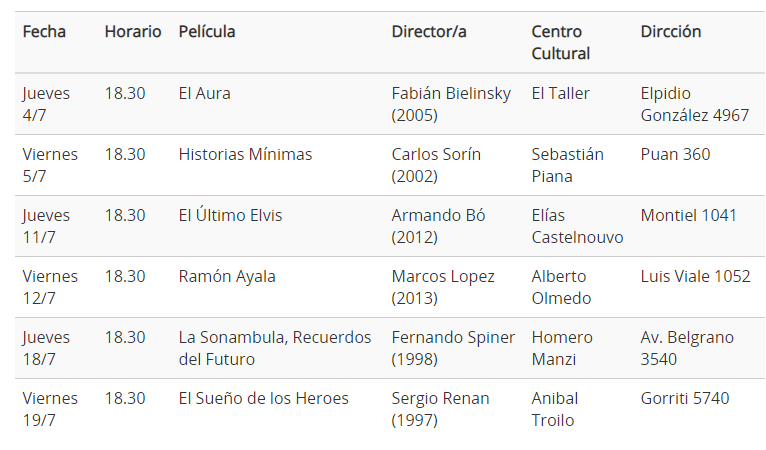This screenshot has width=766, height=450.
Task: Click the Ramón Ayala film title
Action: tap(227, 277)
